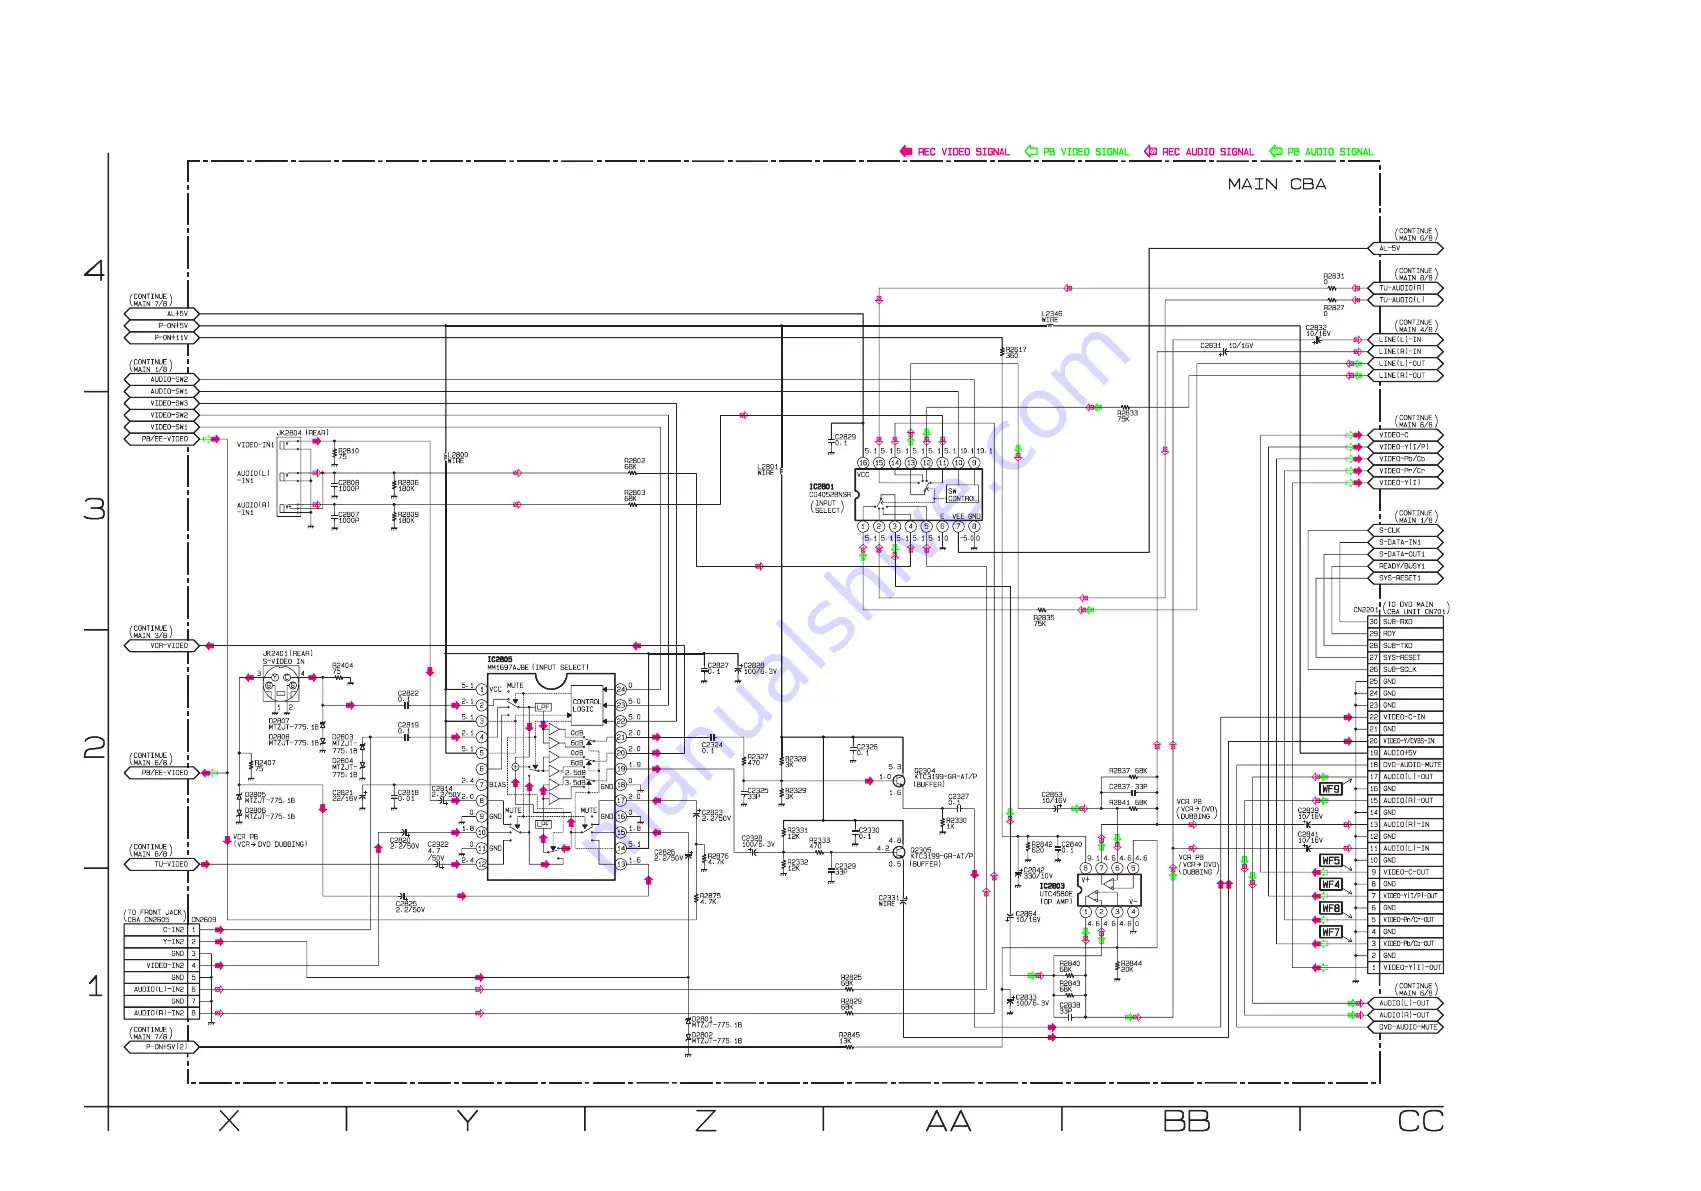
Task: Click the P-ON+5V(2) signal connector
Action: pyautogui.click(x=162, y=1048)
